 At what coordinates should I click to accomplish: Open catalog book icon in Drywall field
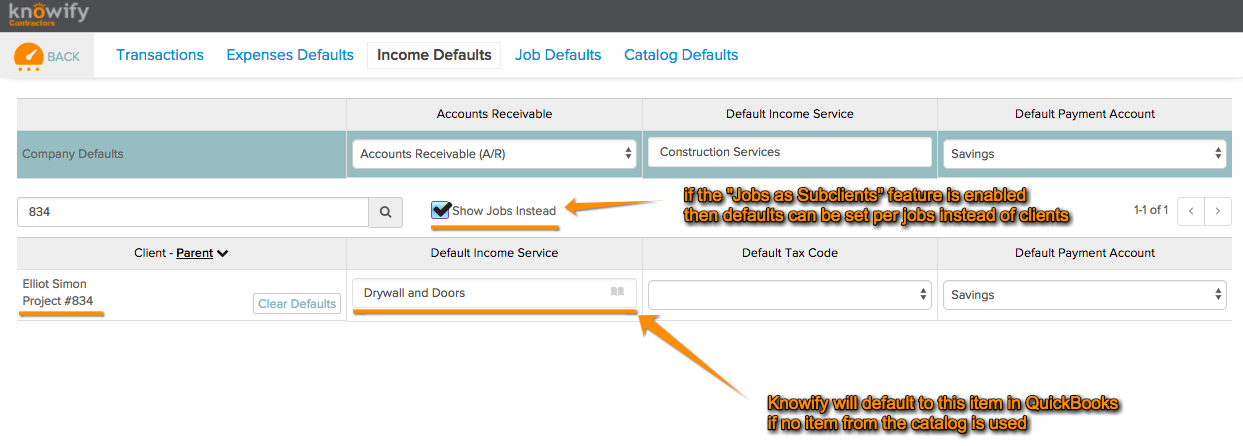coord(617,293)
